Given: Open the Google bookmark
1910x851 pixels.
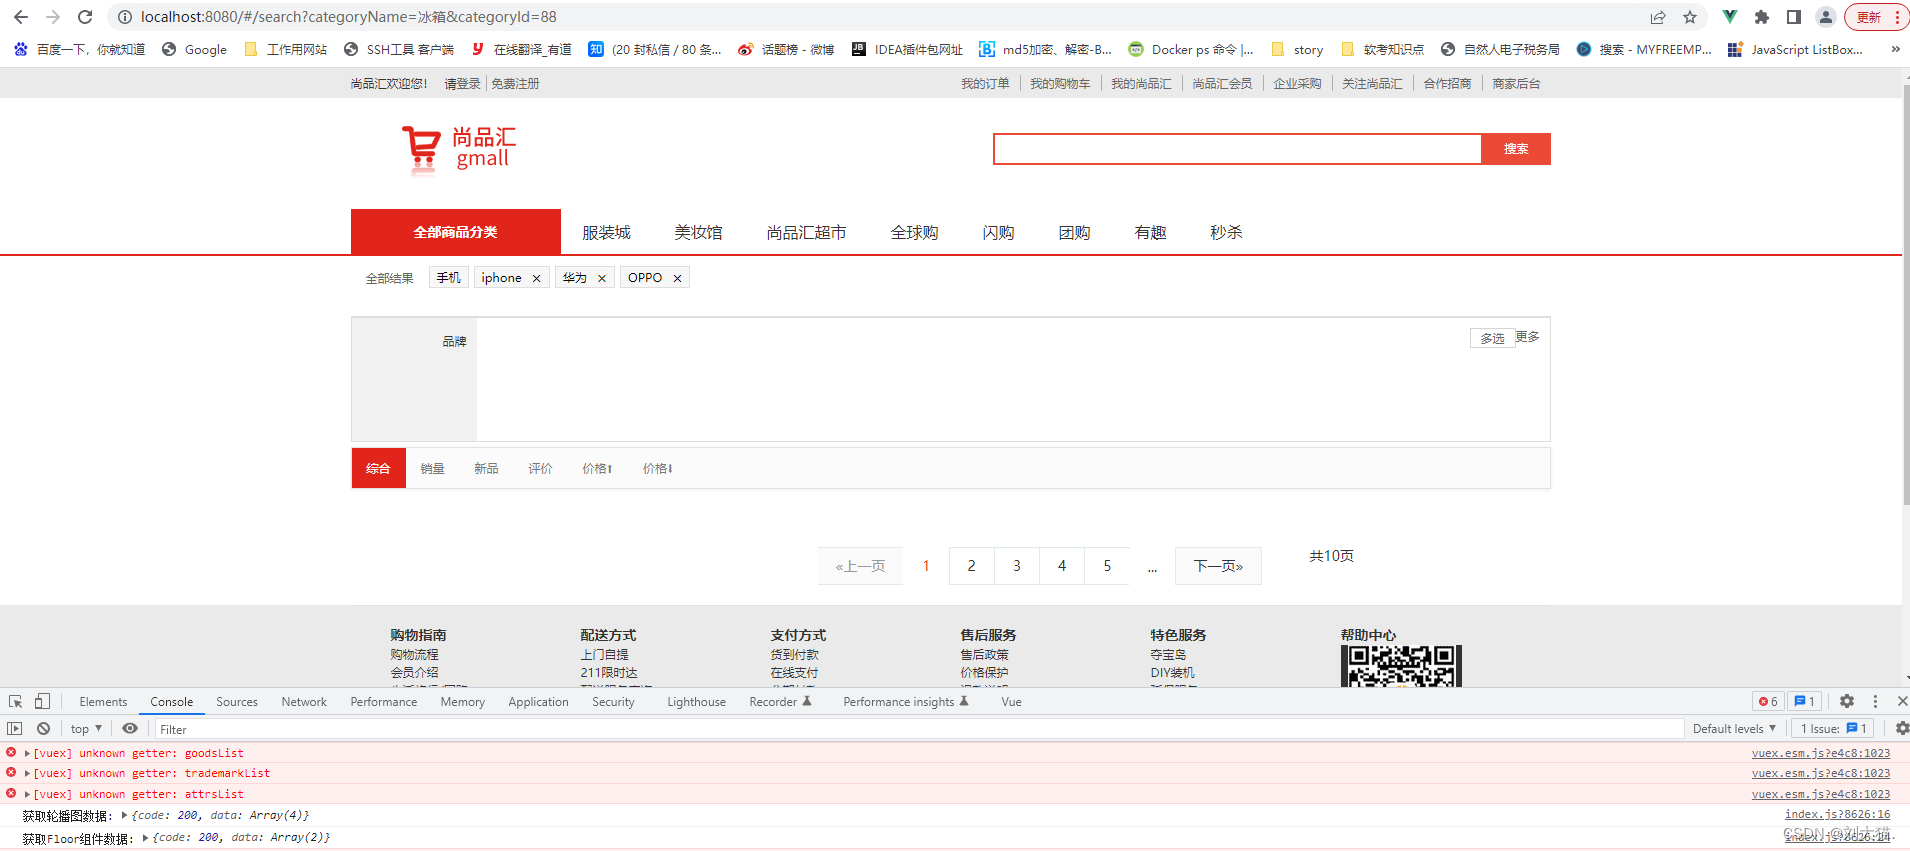Looking at the screenshot, I should click(x=194, y=49).
